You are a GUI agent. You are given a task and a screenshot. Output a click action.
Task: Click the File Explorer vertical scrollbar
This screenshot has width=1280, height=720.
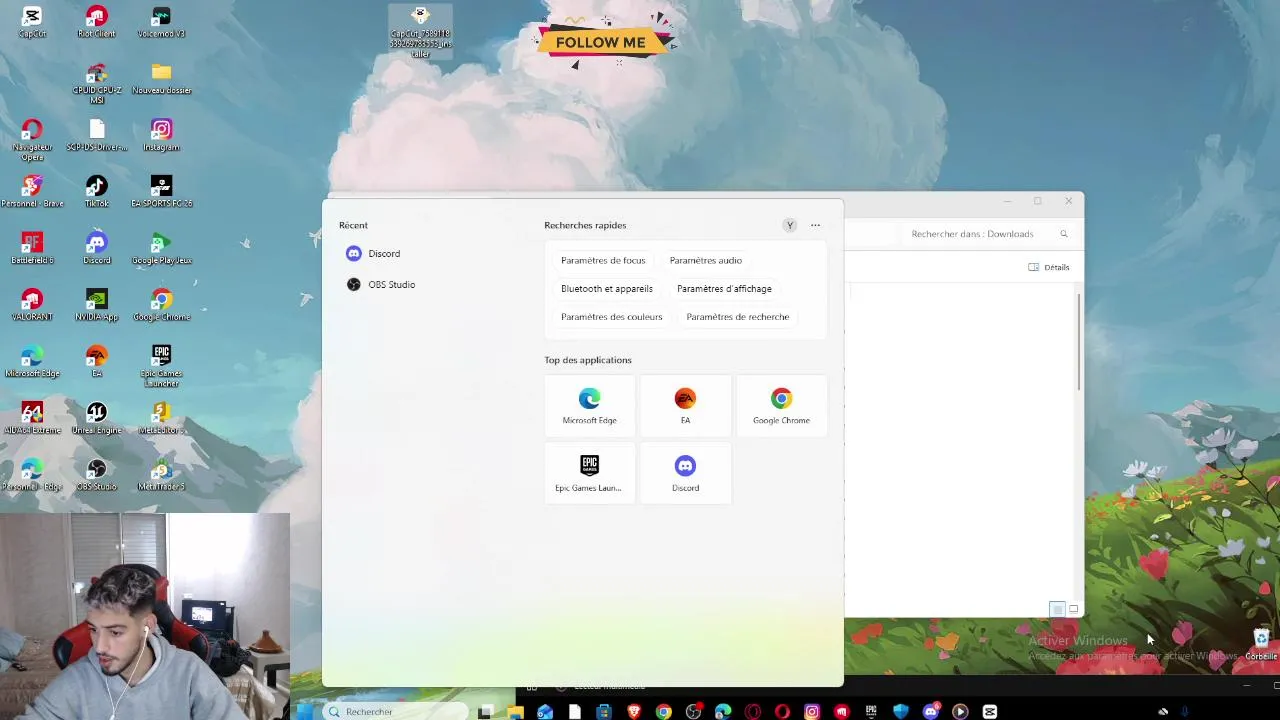click(1079, 342)
